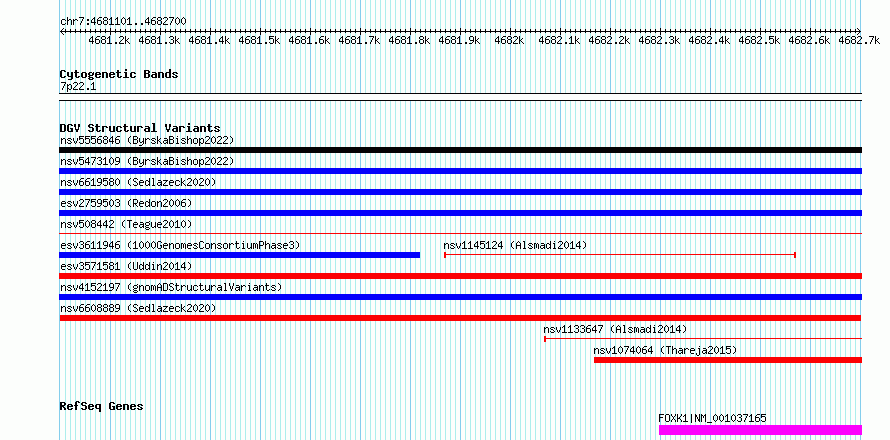Open nsv4152197 (gnomADStructuralVariants) label
890x440 pixels.
click(x=171, y=287)
